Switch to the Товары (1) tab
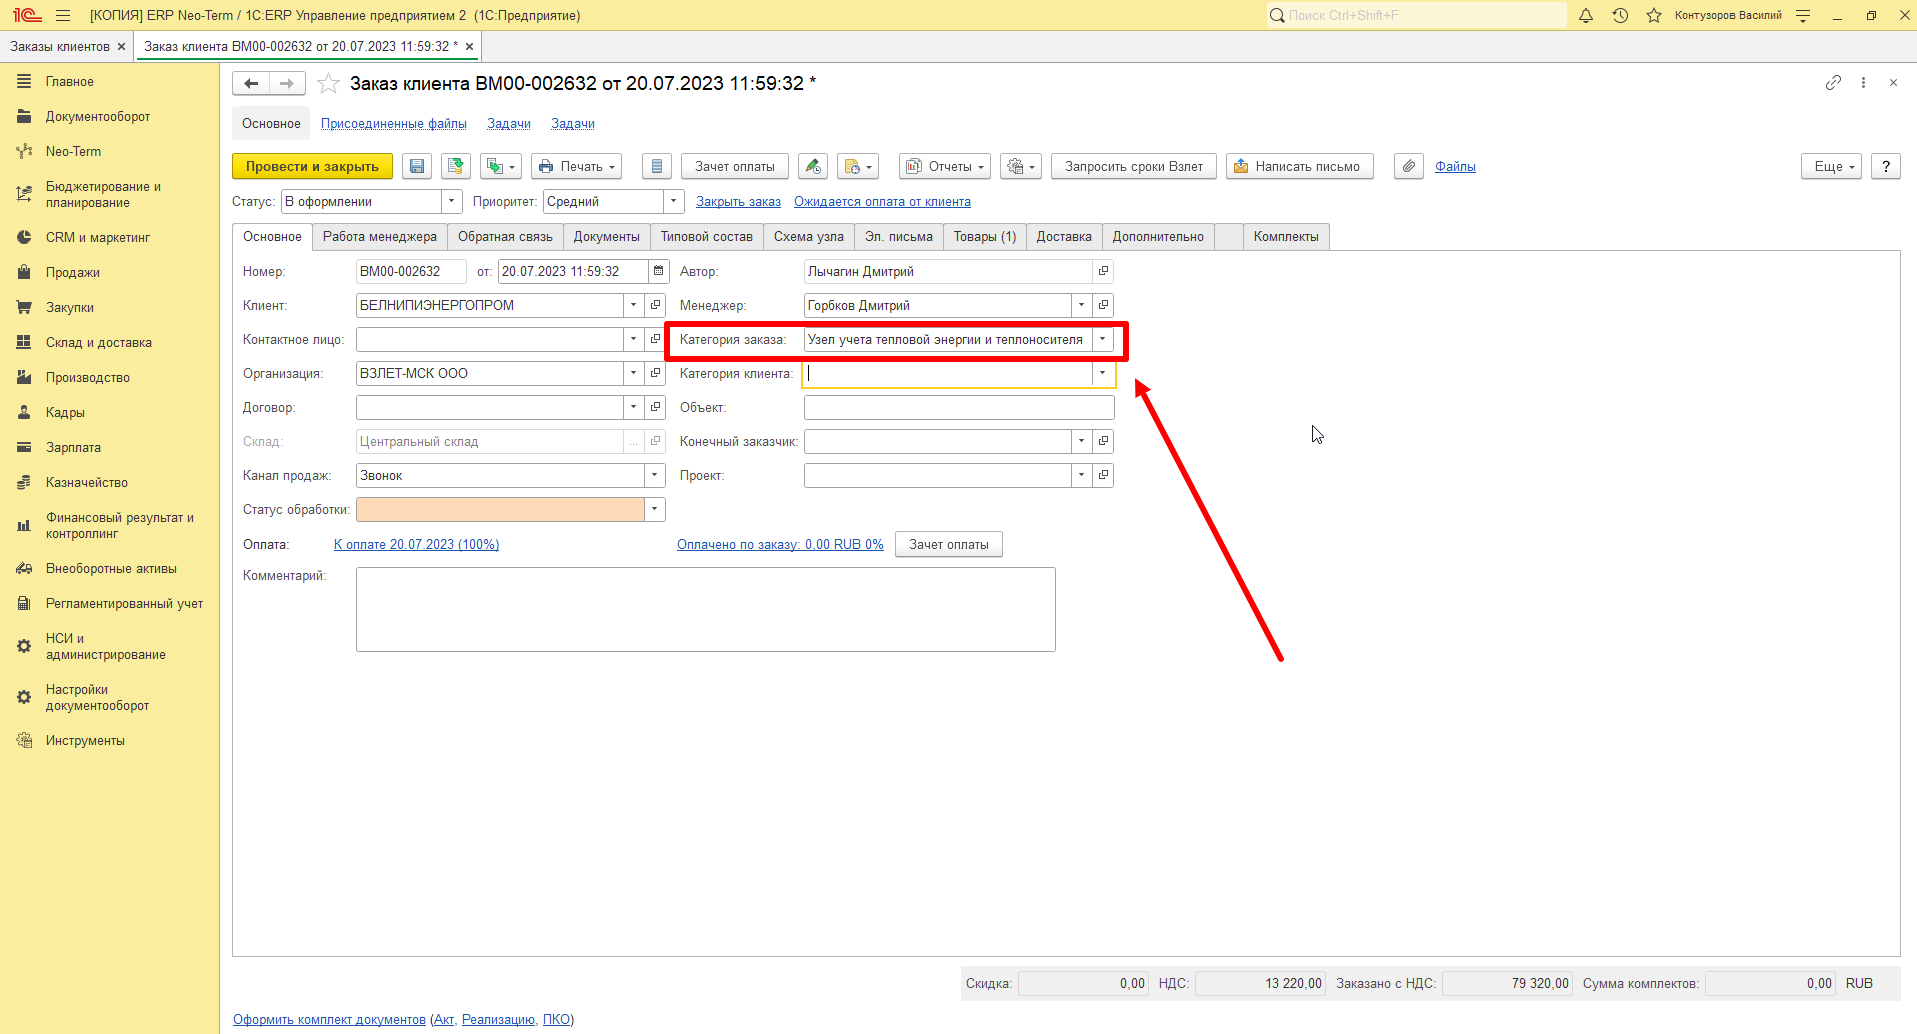This screenshot has height=1034, width=1917. [985, 237]
